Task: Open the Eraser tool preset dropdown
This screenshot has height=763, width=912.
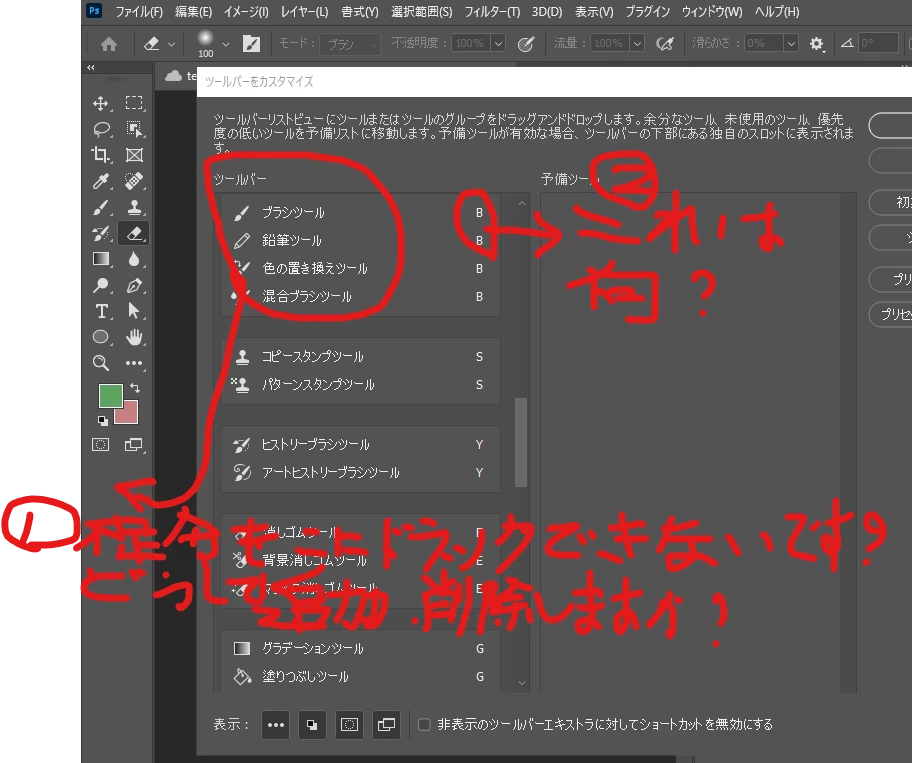Action: click(x=171, y=44)
